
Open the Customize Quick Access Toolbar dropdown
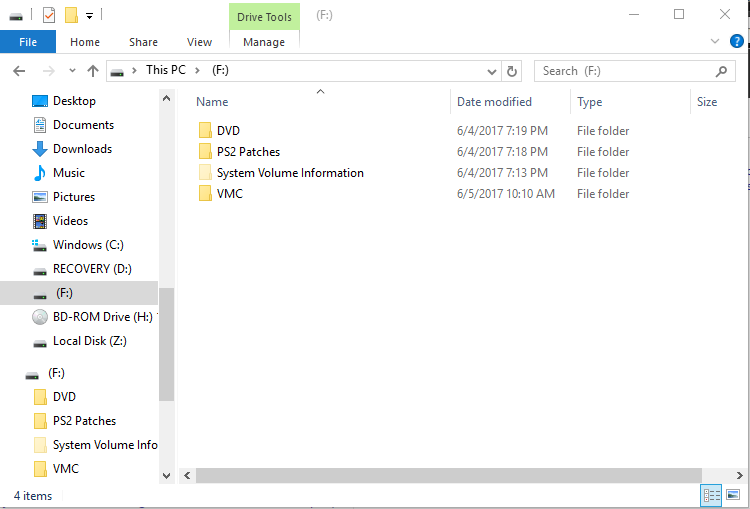(x=89, y=16)
